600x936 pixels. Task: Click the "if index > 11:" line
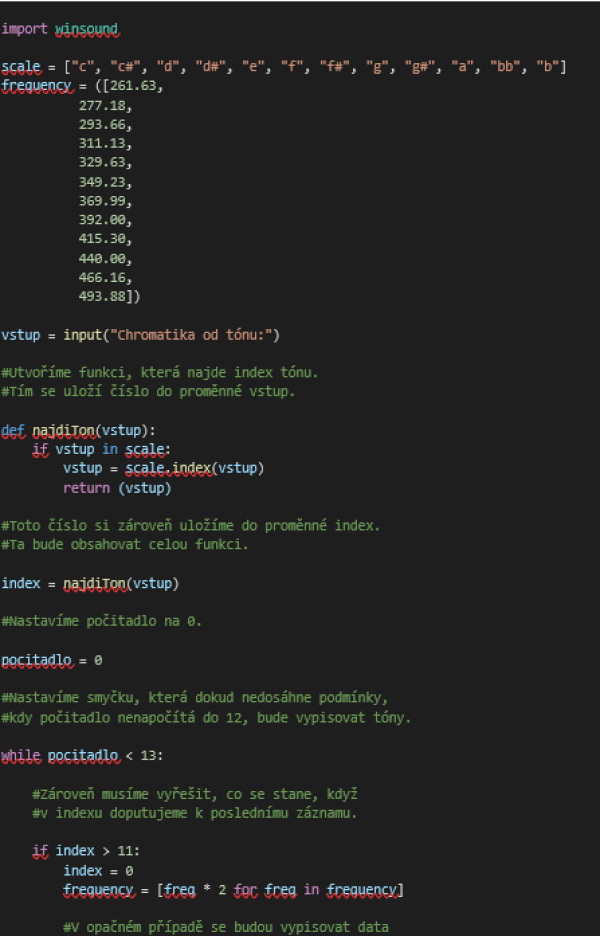click(x=86, y=852)
